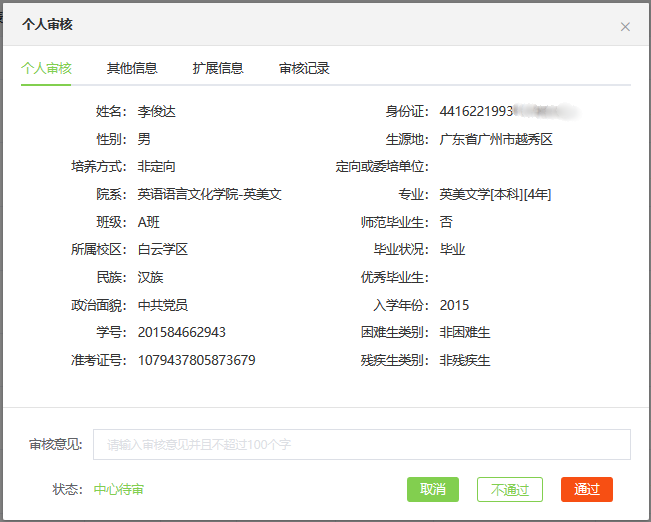This screenshot has height=522, width=651.
Task: Click exam number 1079437805873679
Action: 196,360
